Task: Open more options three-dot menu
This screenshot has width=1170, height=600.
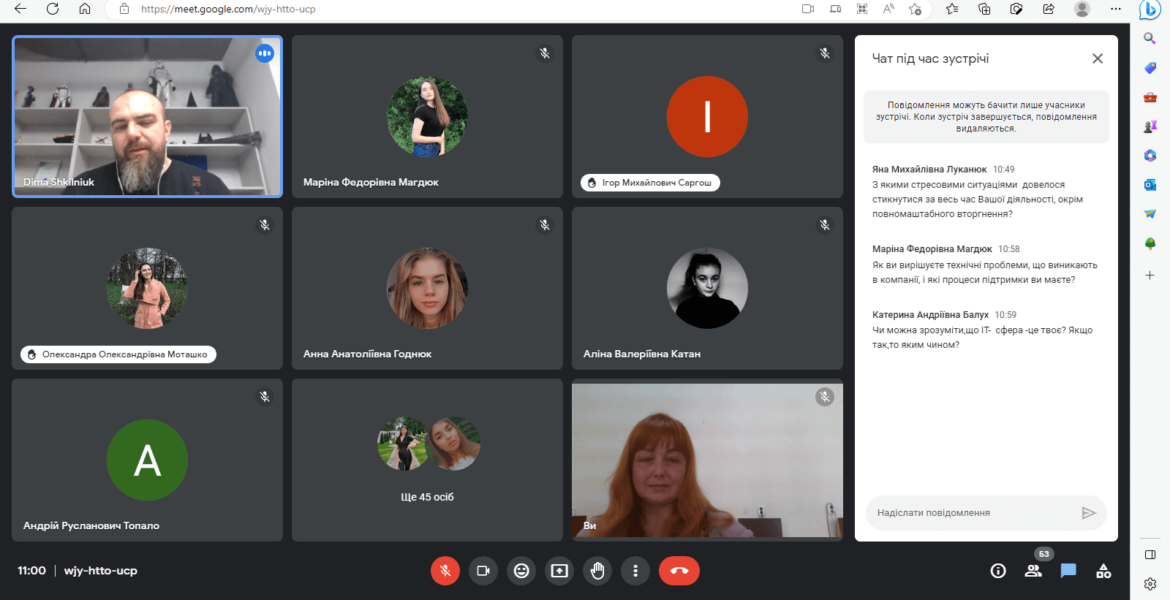Action: coord(635,571)
